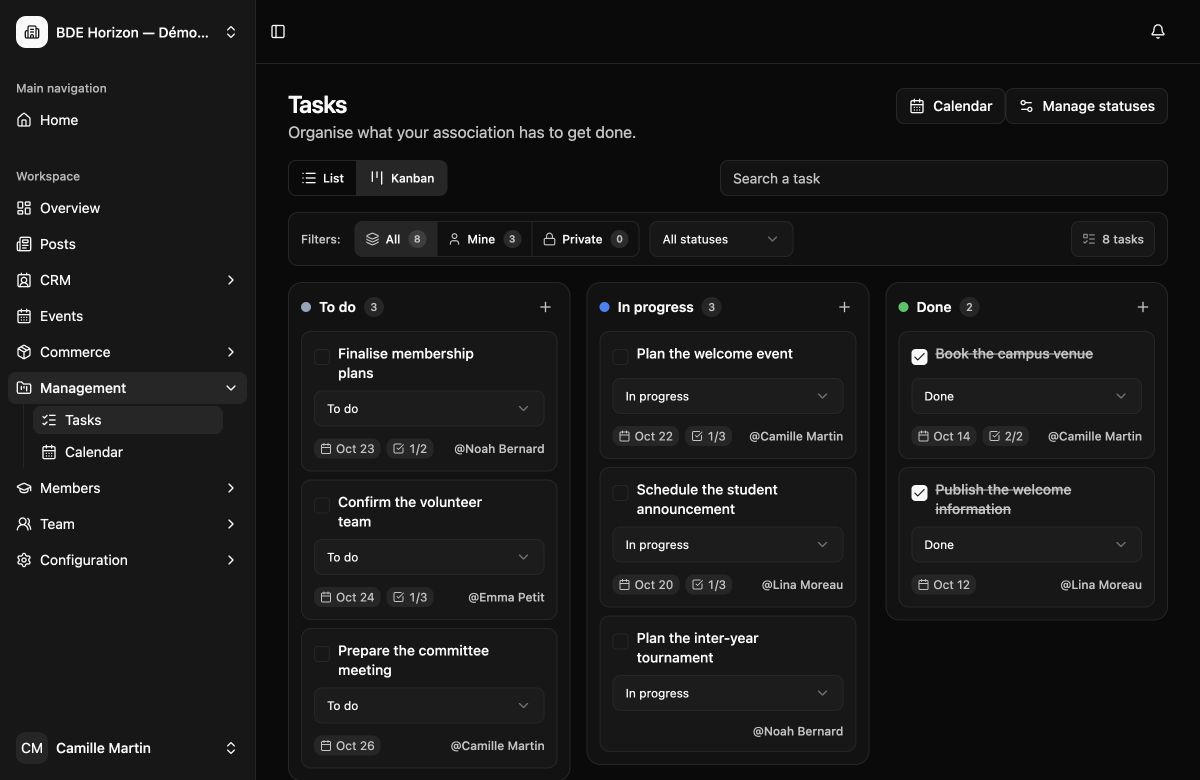Add a task in Done column
The image size is (1200, 780).
tap(1143, 307)
